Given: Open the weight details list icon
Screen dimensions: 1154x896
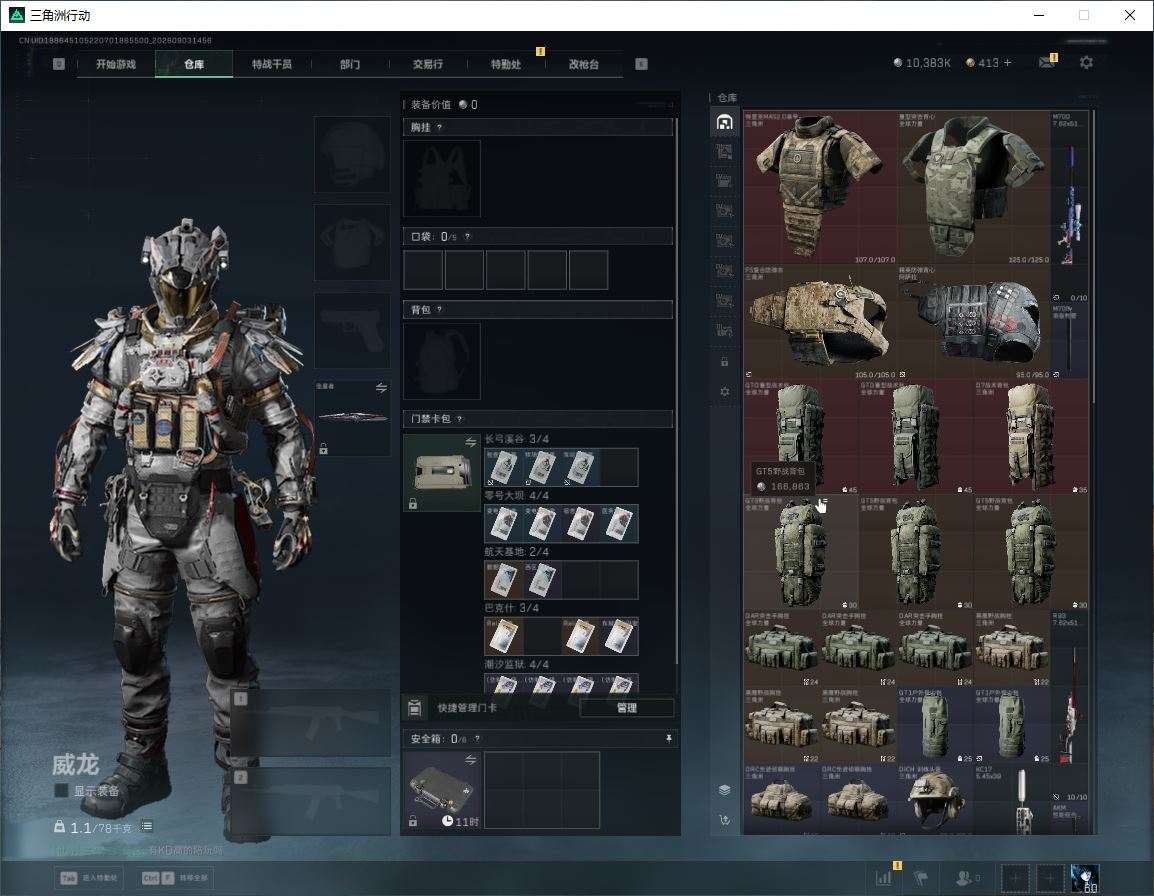Looking at the screenshot, I should click(x=146, y=827).
